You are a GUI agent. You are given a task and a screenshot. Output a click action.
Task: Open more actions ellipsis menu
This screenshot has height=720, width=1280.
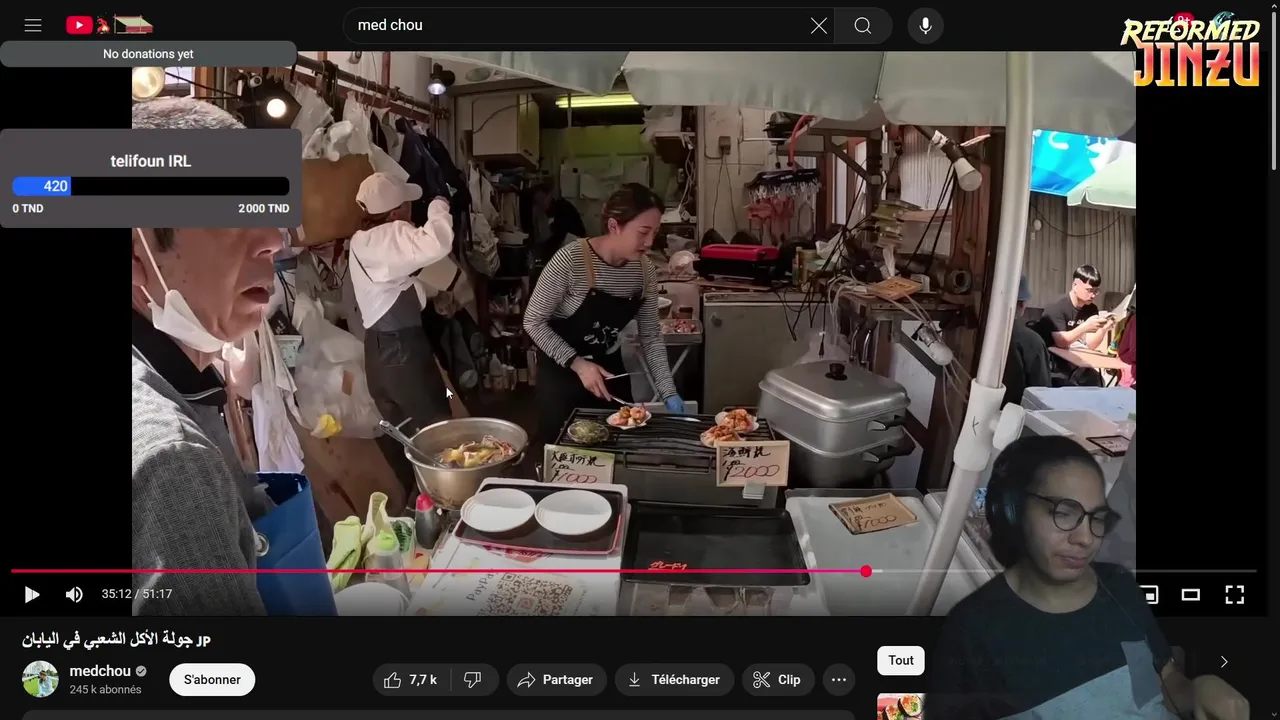coord(839,680)
